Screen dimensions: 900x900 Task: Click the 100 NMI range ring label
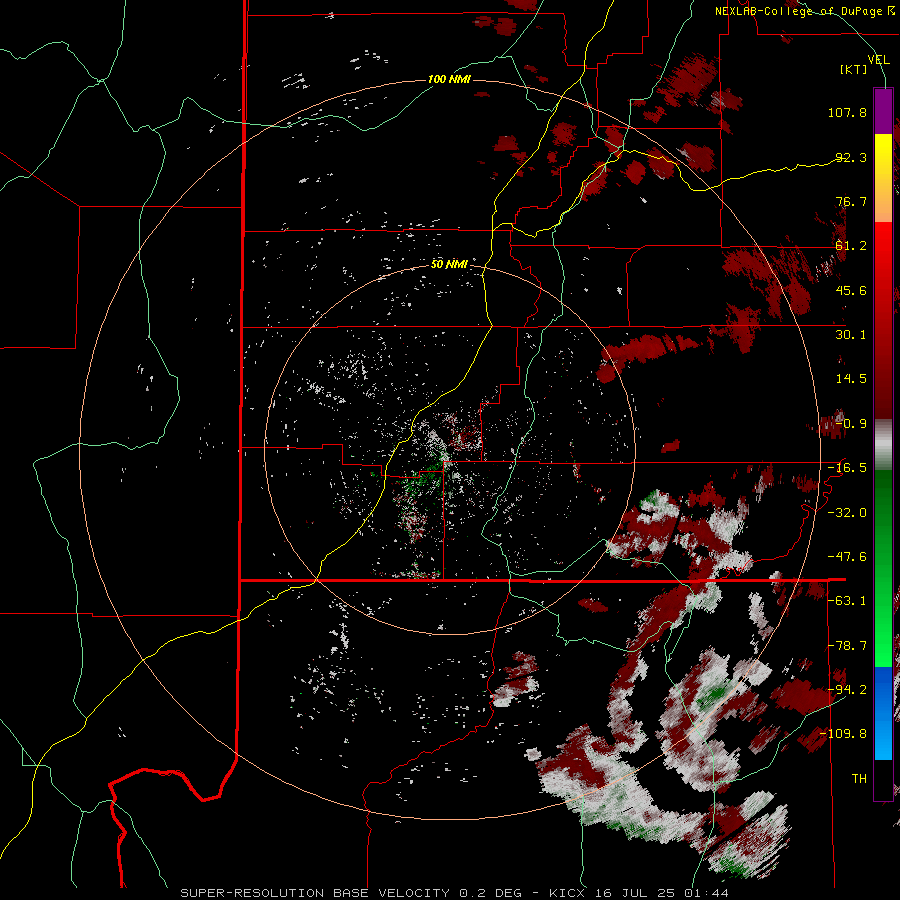coord(449,79)
